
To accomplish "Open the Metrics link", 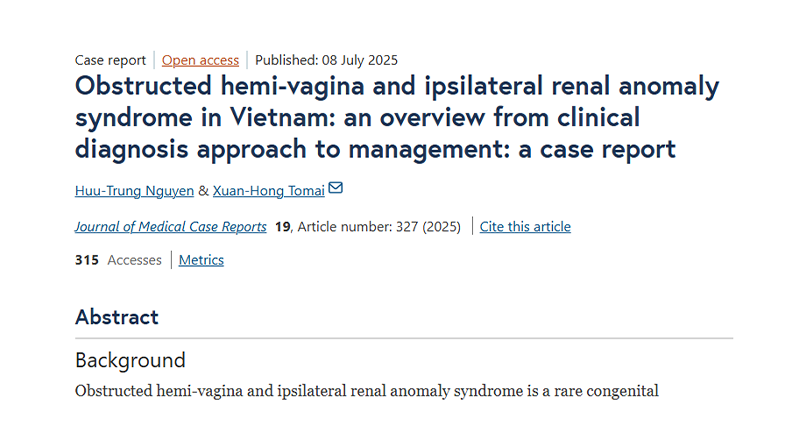I will (x=201, y=260).
